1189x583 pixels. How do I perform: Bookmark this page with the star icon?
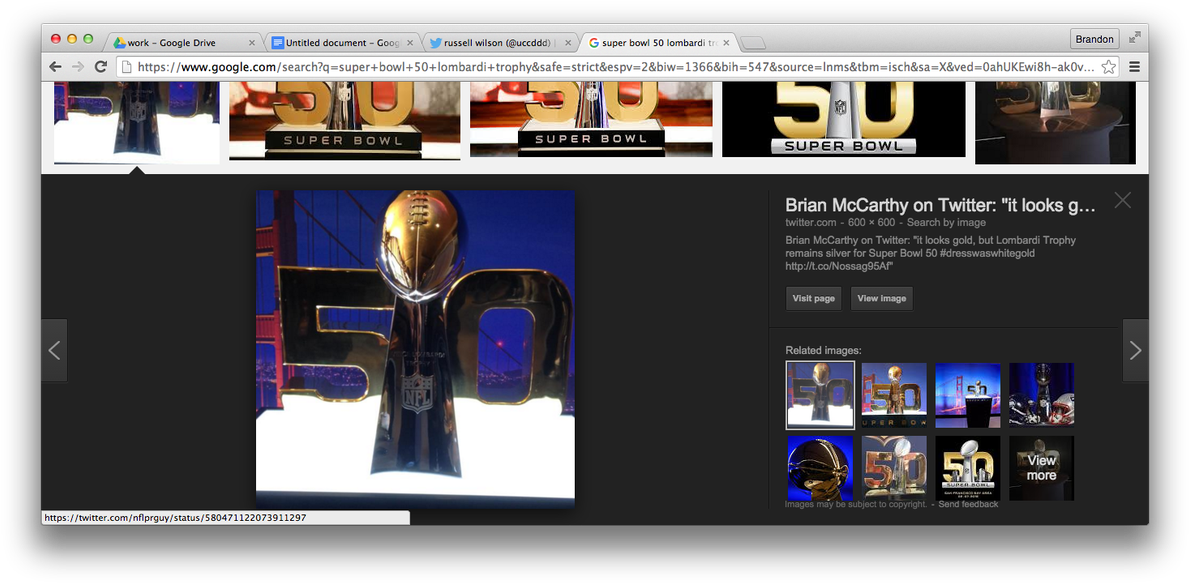1109,67
